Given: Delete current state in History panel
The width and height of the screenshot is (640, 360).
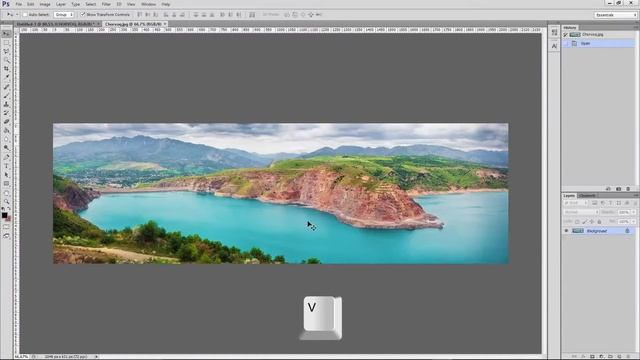Looking at the screenshot, I should coord(628,189).
